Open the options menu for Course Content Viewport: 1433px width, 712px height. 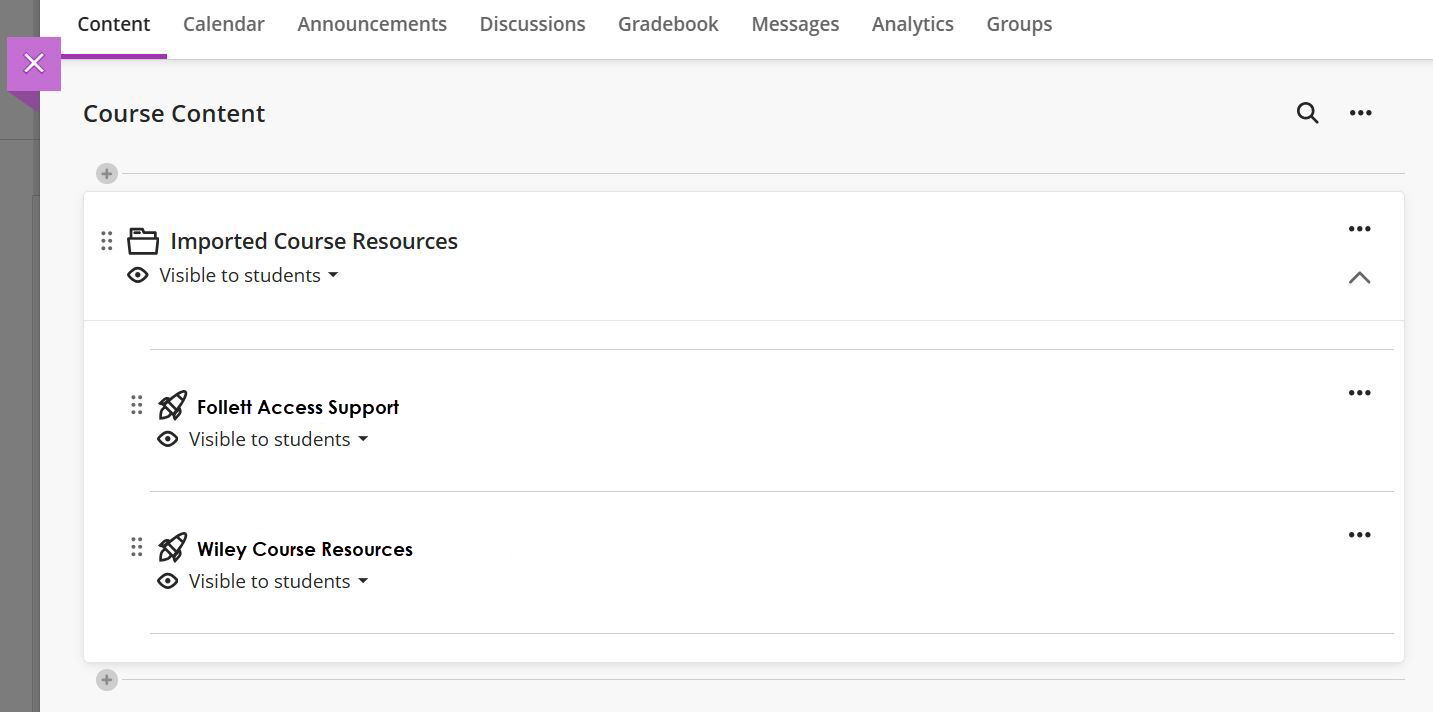[x=1360, y=113]
